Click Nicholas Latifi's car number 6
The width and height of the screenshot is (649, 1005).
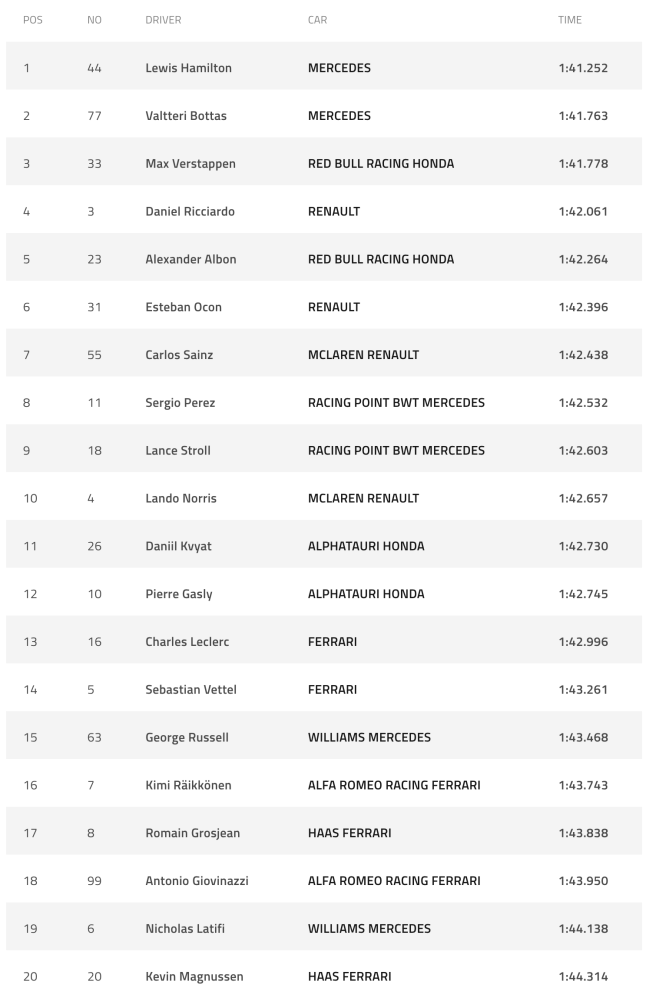click(x=91, y=929)
